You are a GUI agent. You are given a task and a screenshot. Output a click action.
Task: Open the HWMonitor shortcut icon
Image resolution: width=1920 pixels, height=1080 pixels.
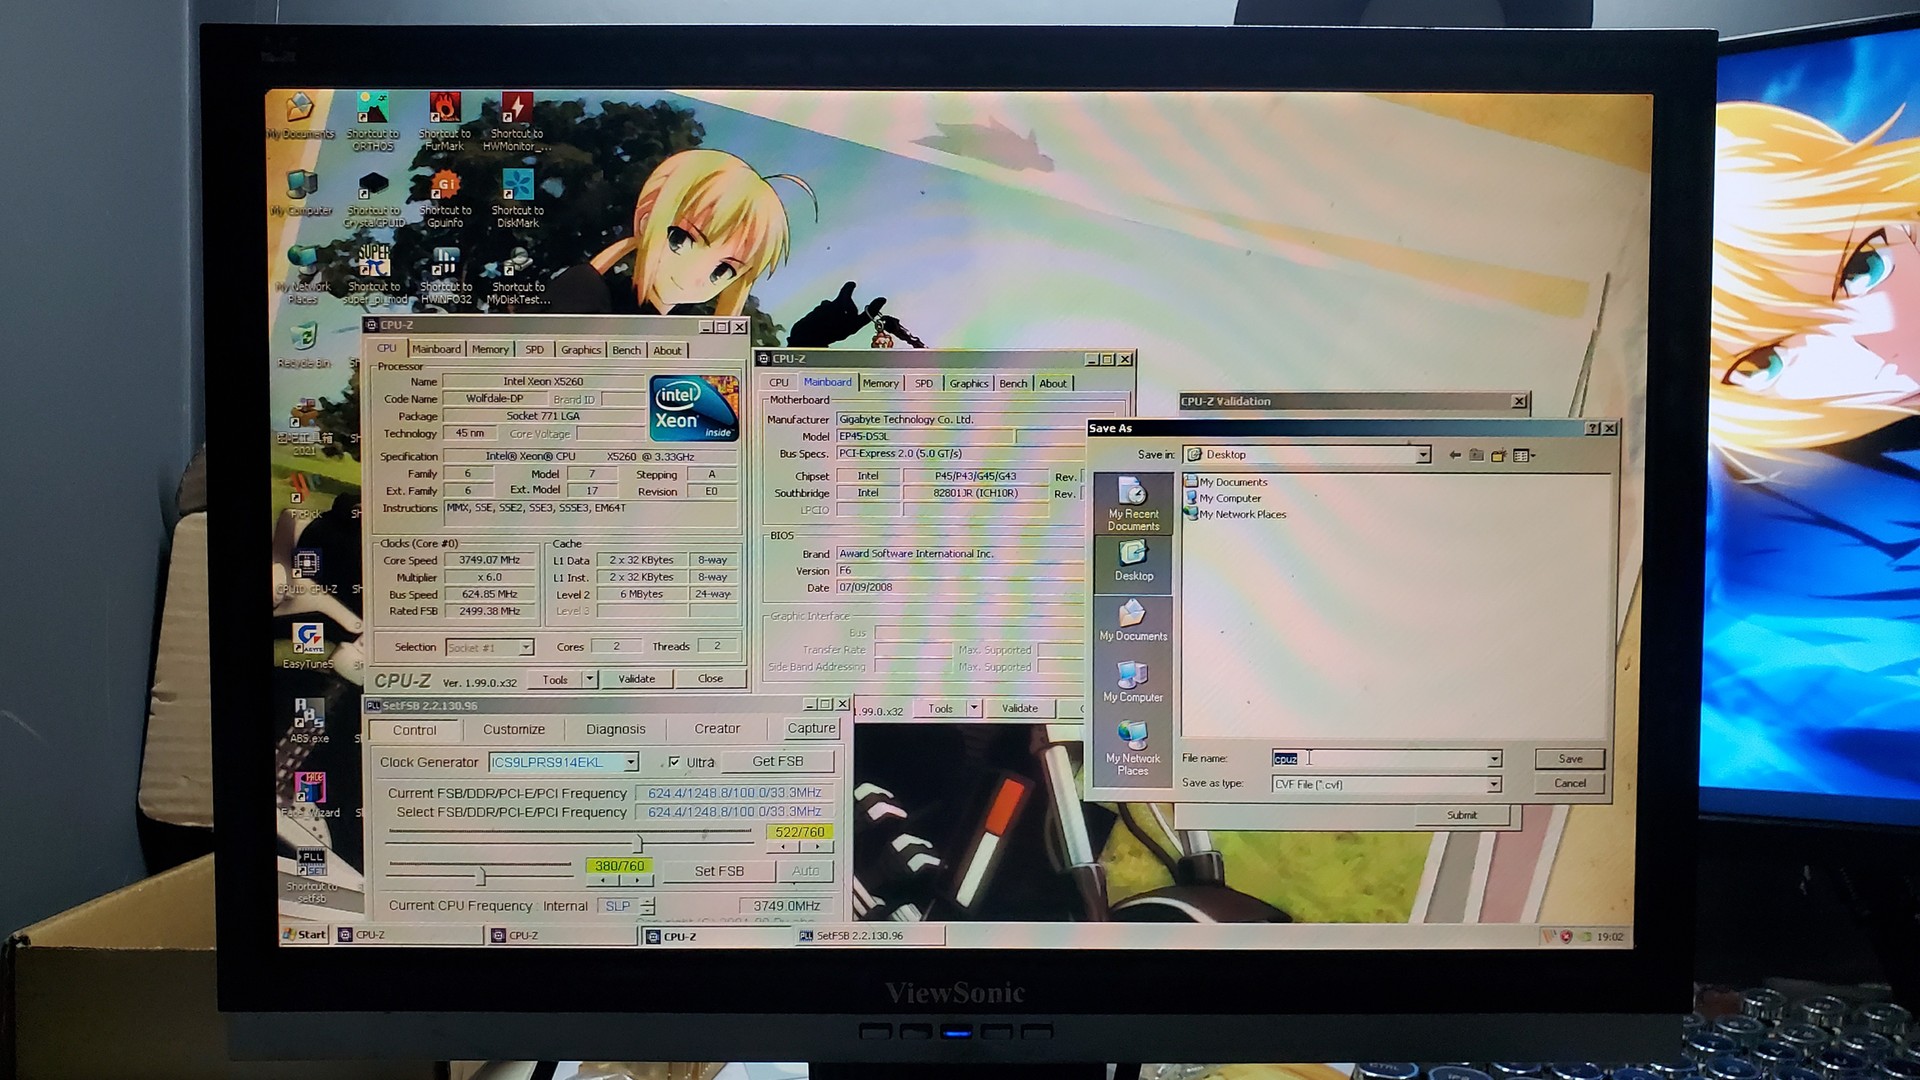(x=517, y=121)
